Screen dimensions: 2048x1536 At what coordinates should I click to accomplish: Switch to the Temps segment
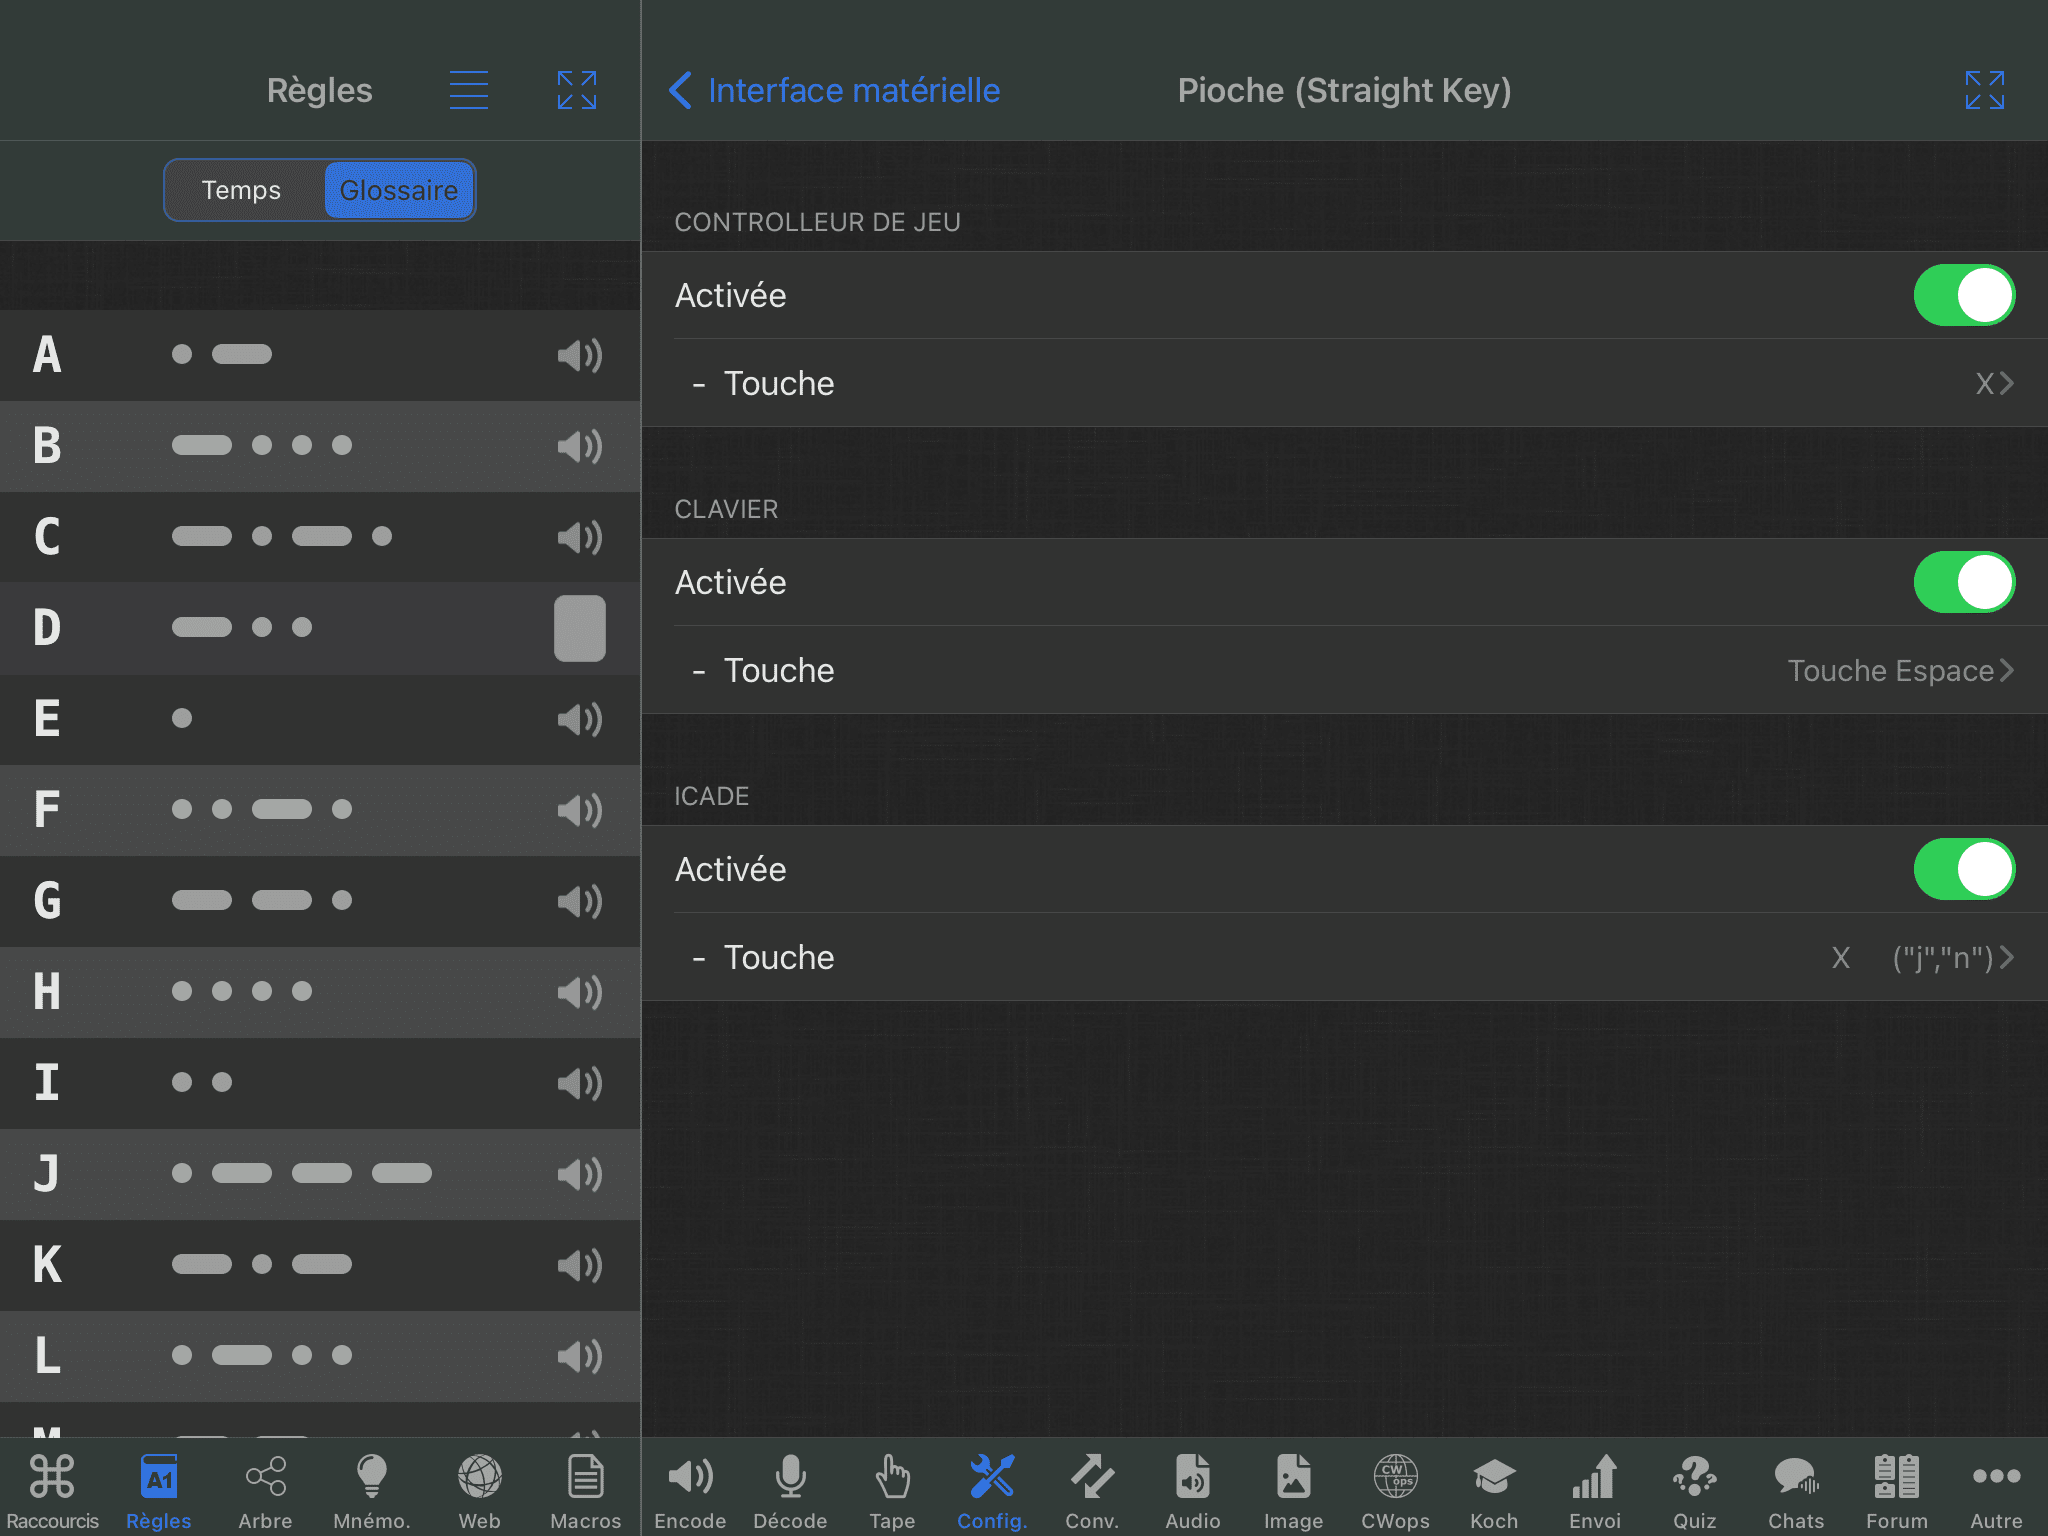pos(242,190)
